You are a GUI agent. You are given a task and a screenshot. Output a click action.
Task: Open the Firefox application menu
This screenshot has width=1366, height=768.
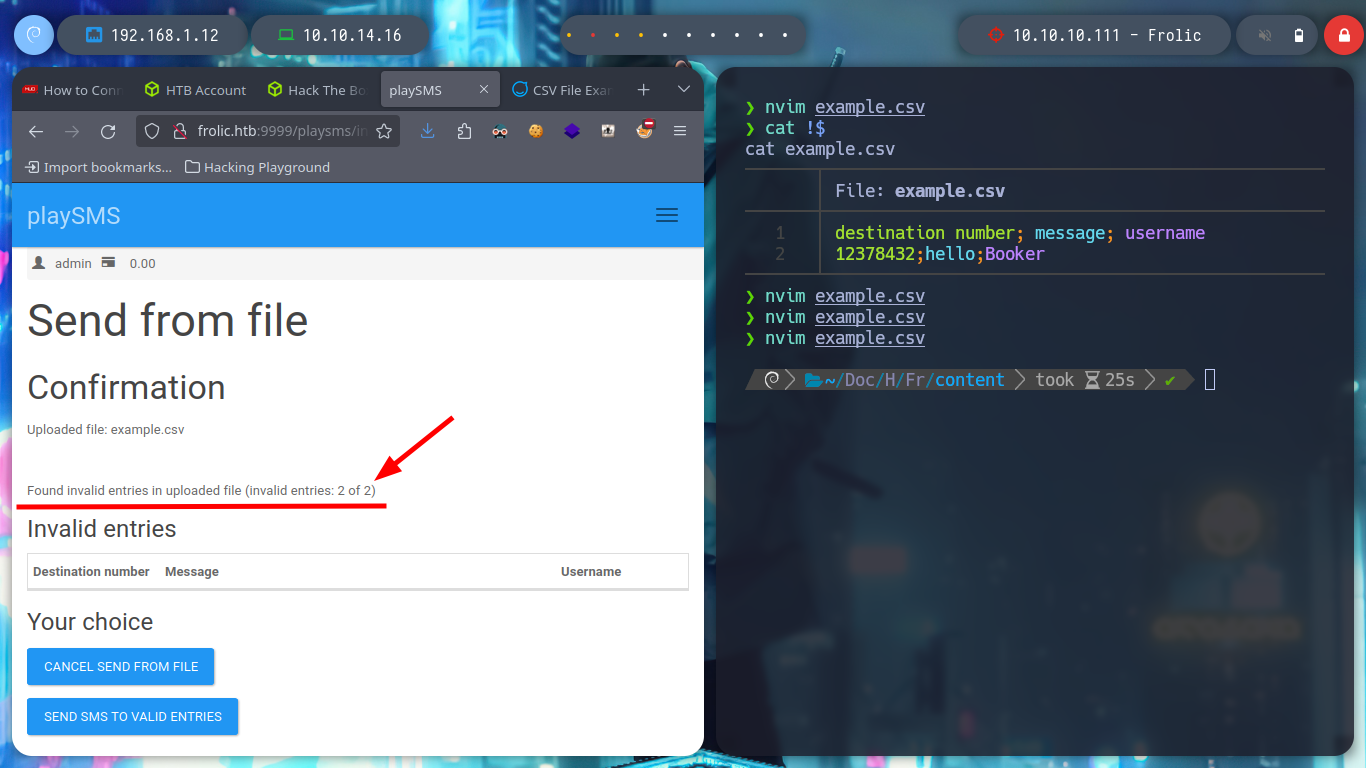pos(680,131)
